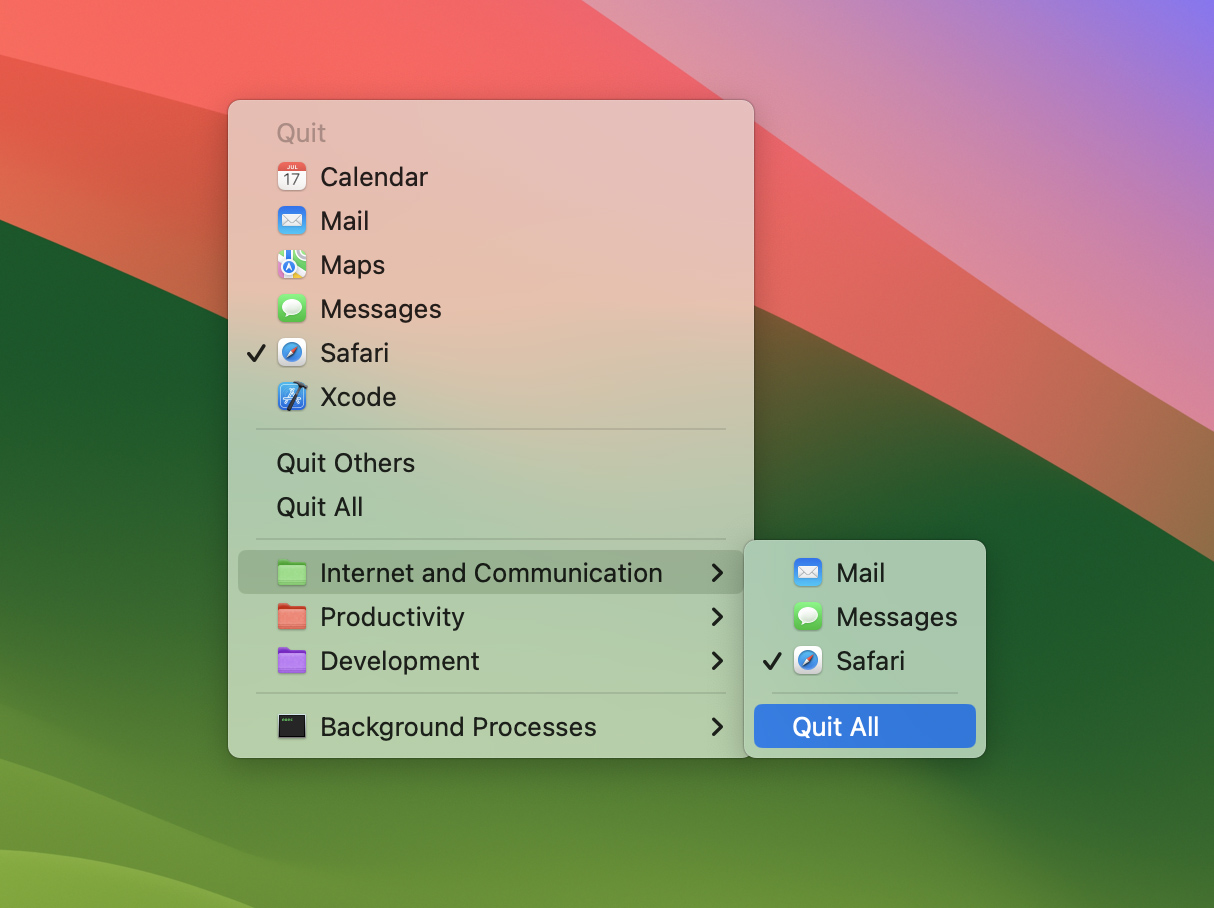The height and width of the screenshot is (908, 1214).
Task: Click the checkmark beside Safari in main menu
Action: coord(256,353)
